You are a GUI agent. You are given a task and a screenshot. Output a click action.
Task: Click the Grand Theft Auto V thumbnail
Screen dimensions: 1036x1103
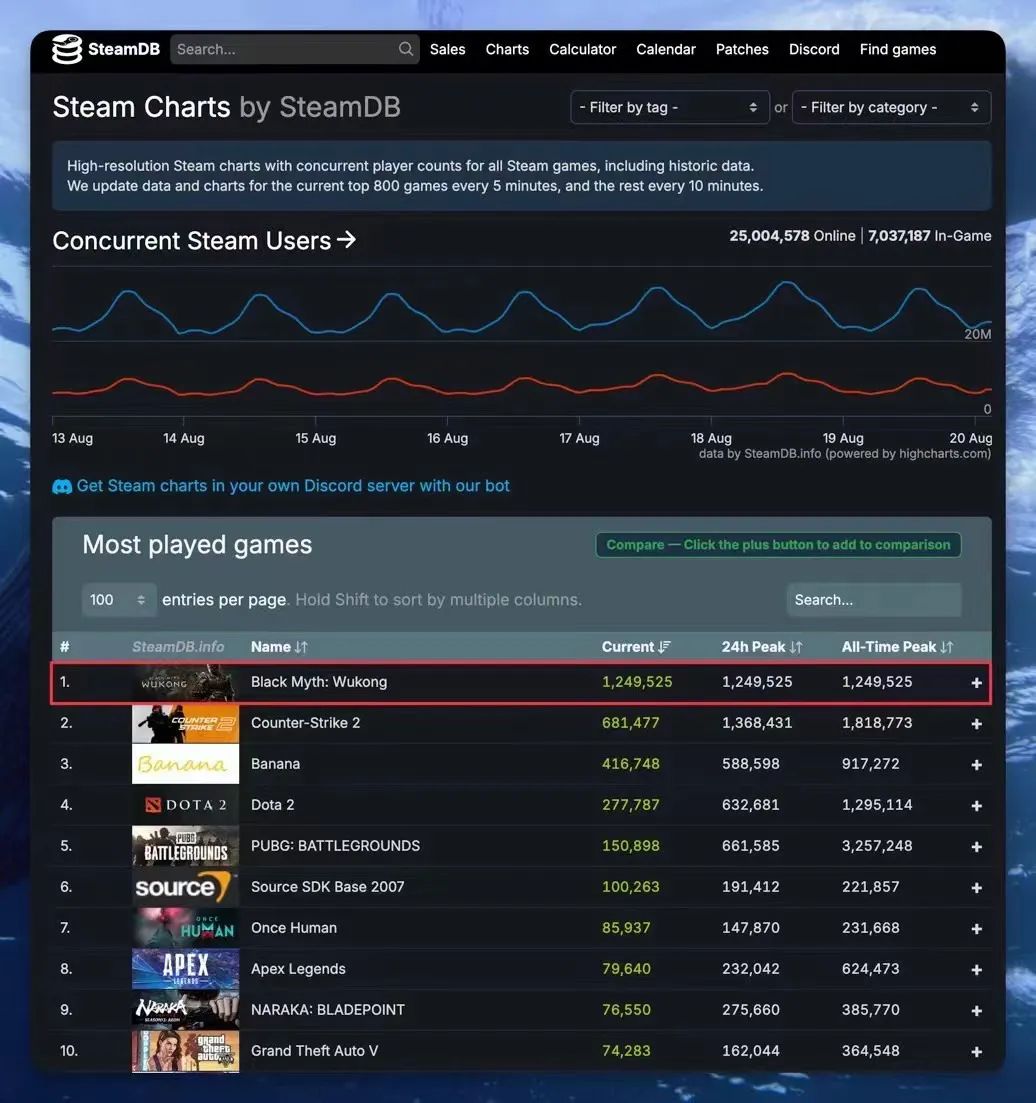185,1051
